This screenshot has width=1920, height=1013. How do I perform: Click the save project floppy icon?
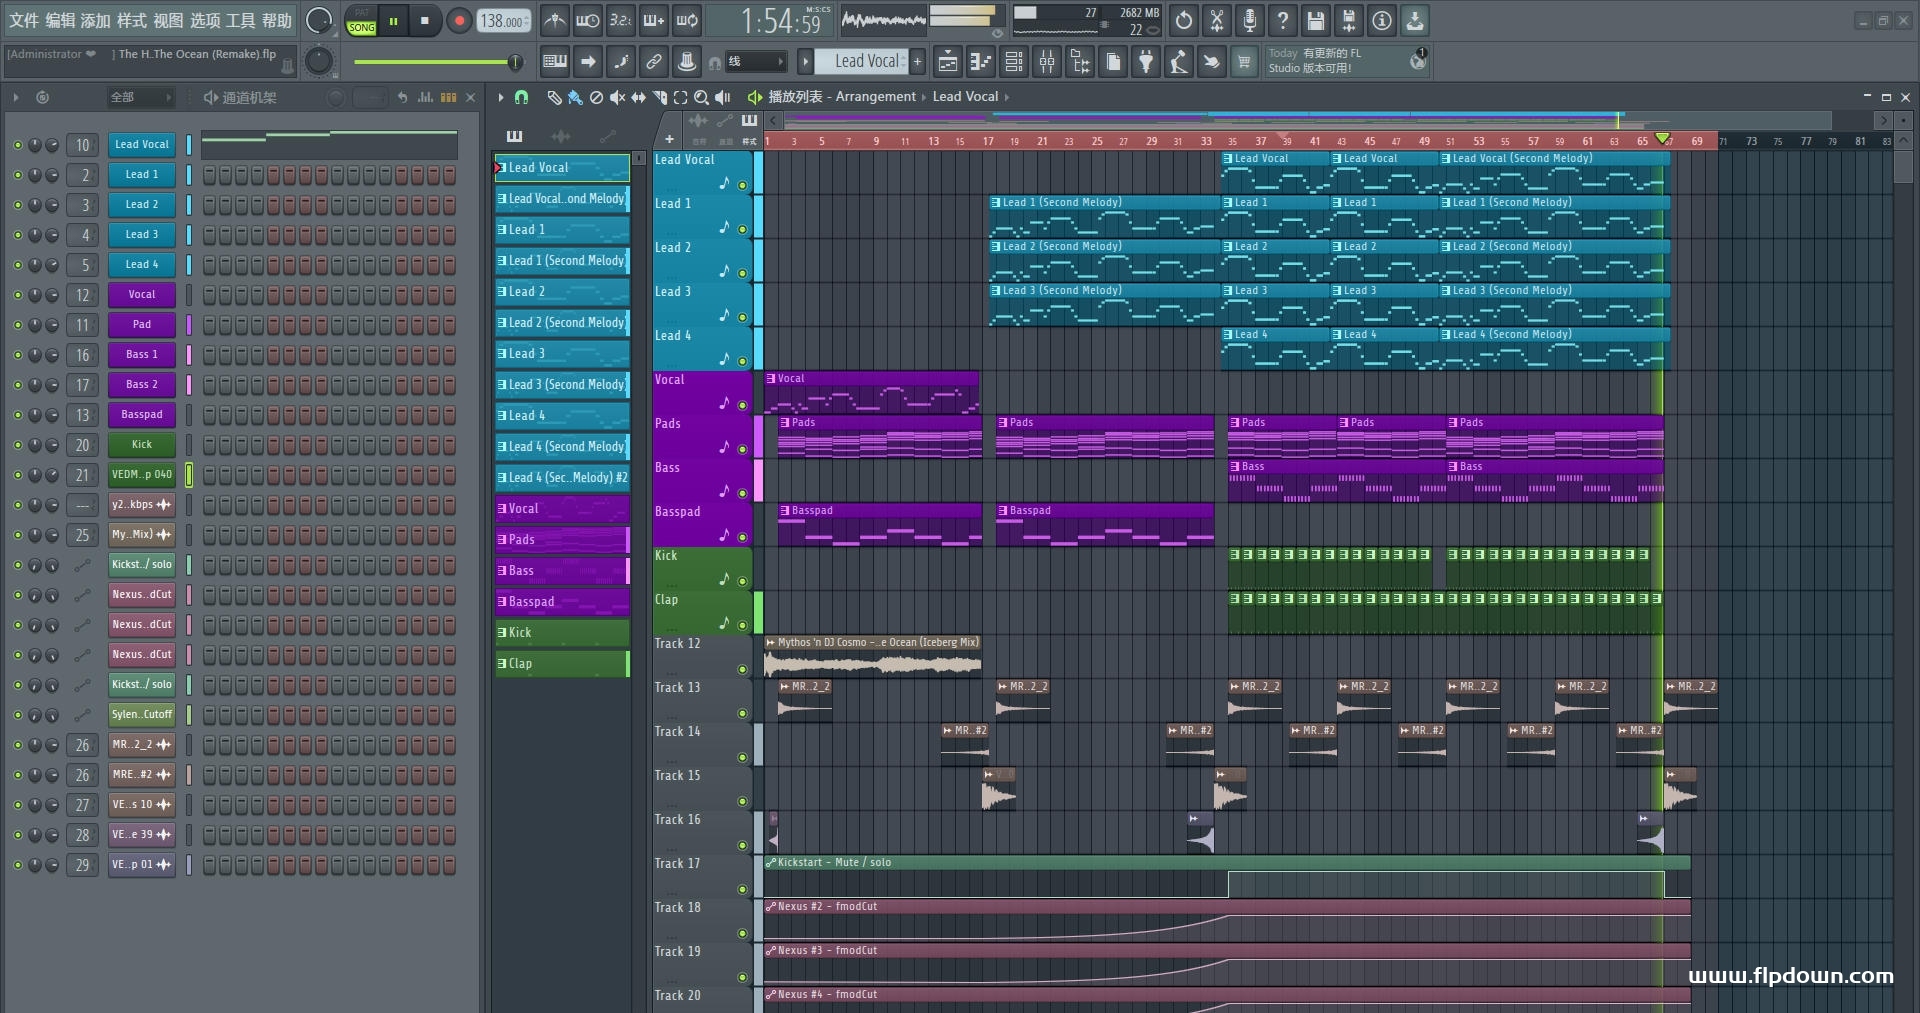click(x=1316, y=21)
